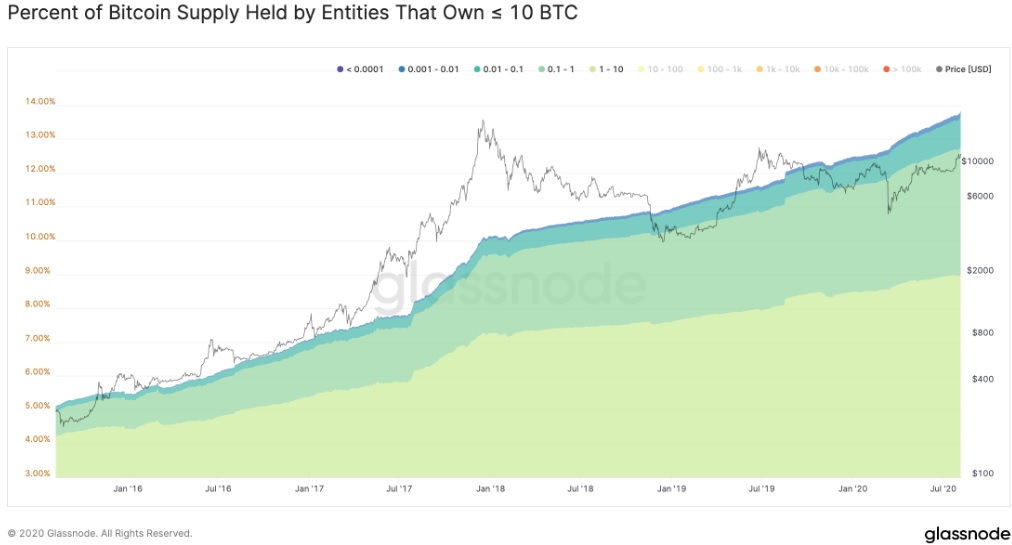Screen dimensions: 1012x545
Task: Click the '14.00%' y-axis label
Action: click(39, 101)
